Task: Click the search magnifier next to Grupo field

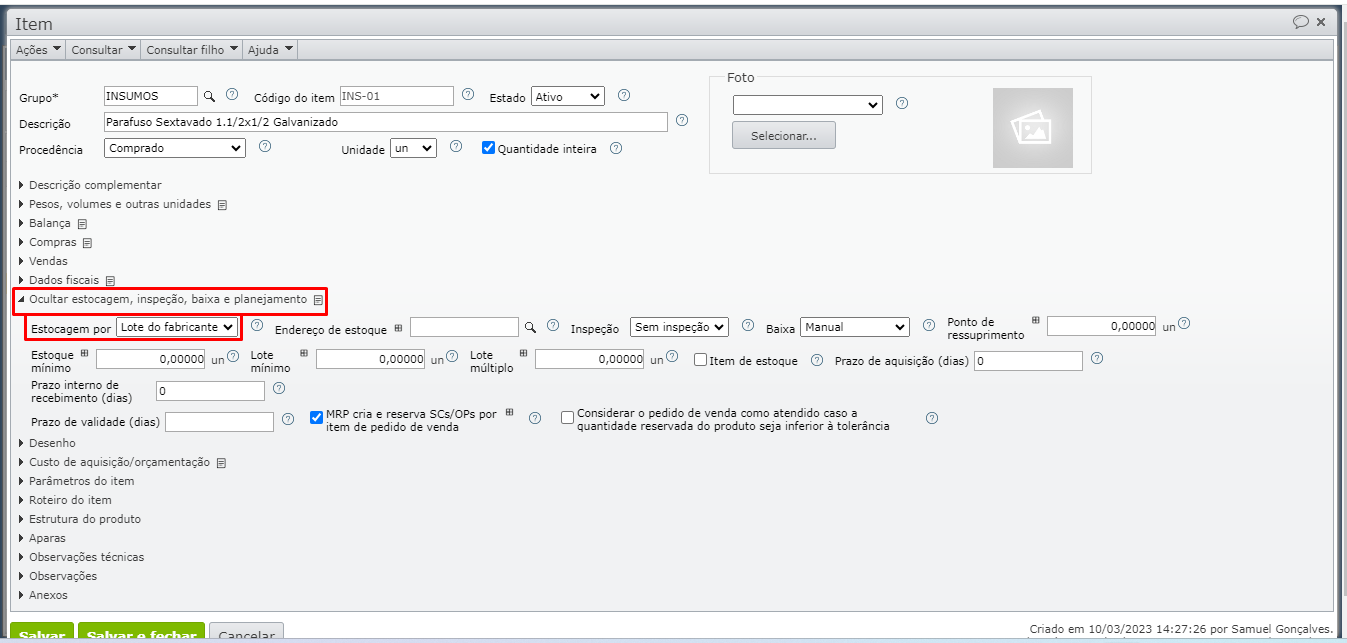Action: tap(210, 96)
